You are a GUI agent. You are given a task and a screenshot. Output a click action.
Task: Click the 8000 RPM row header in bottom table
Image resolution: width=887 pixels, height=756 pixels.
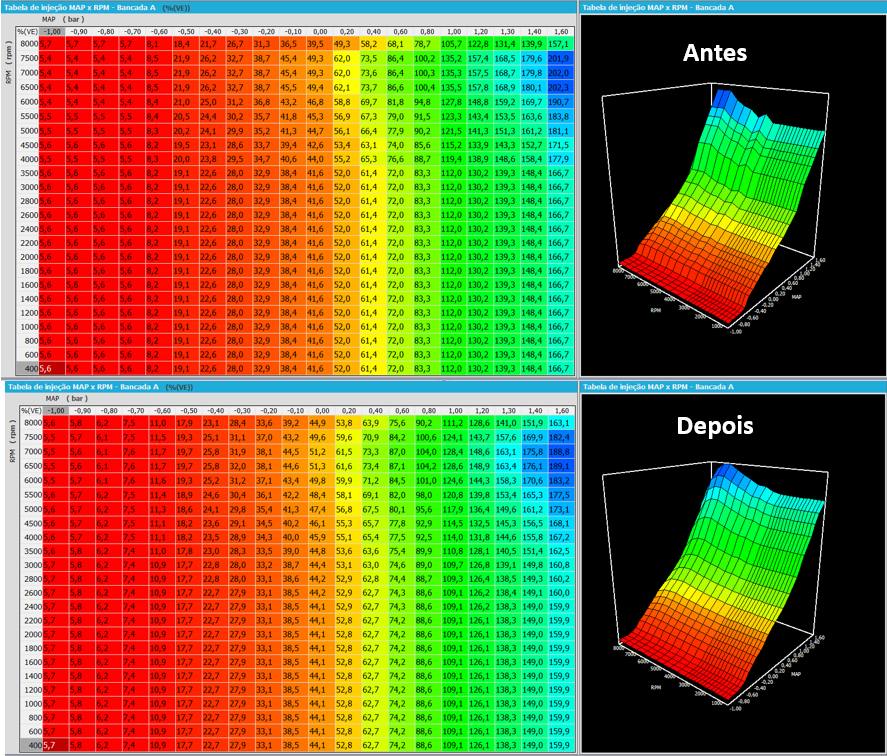pyautogui.click(x=32, y=423)
